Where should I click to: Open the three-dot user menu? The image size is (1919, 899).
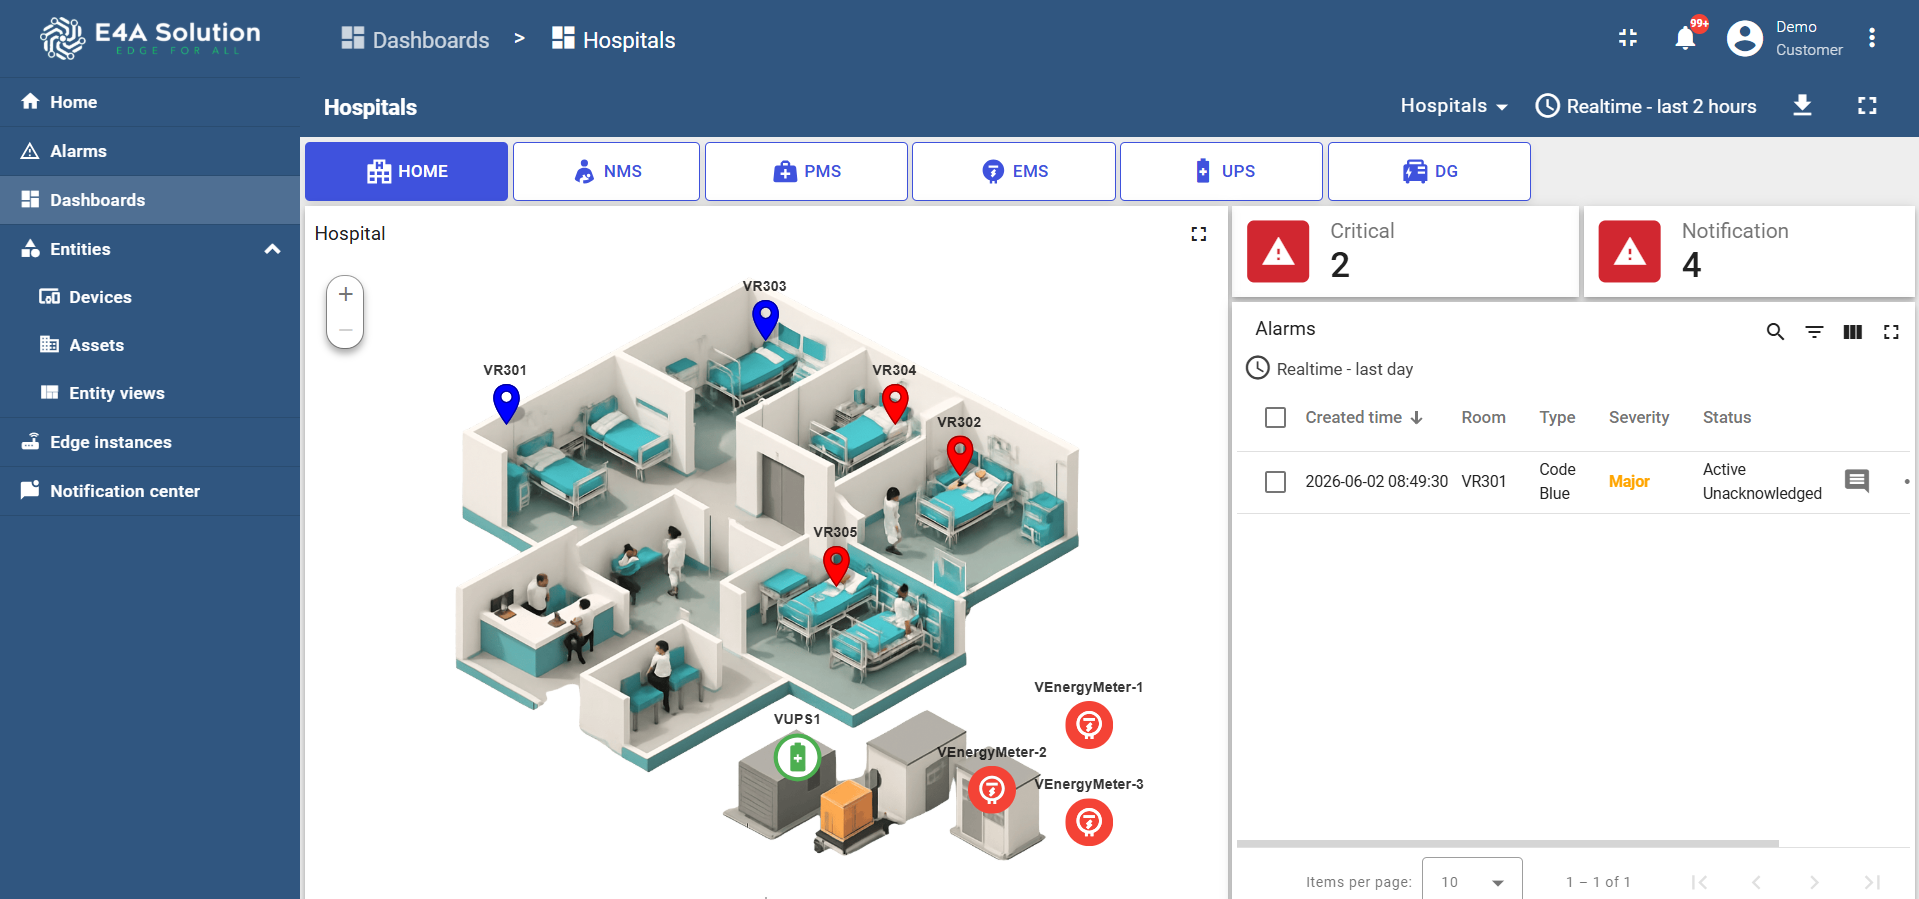coord(1872,39)
